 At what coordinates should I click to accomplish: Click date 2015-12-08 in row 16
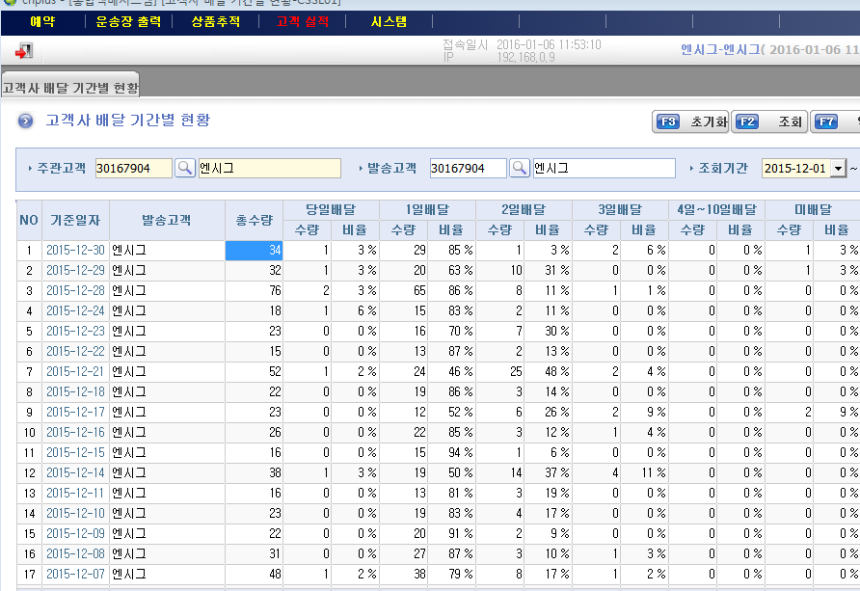[x=75, y=554]
